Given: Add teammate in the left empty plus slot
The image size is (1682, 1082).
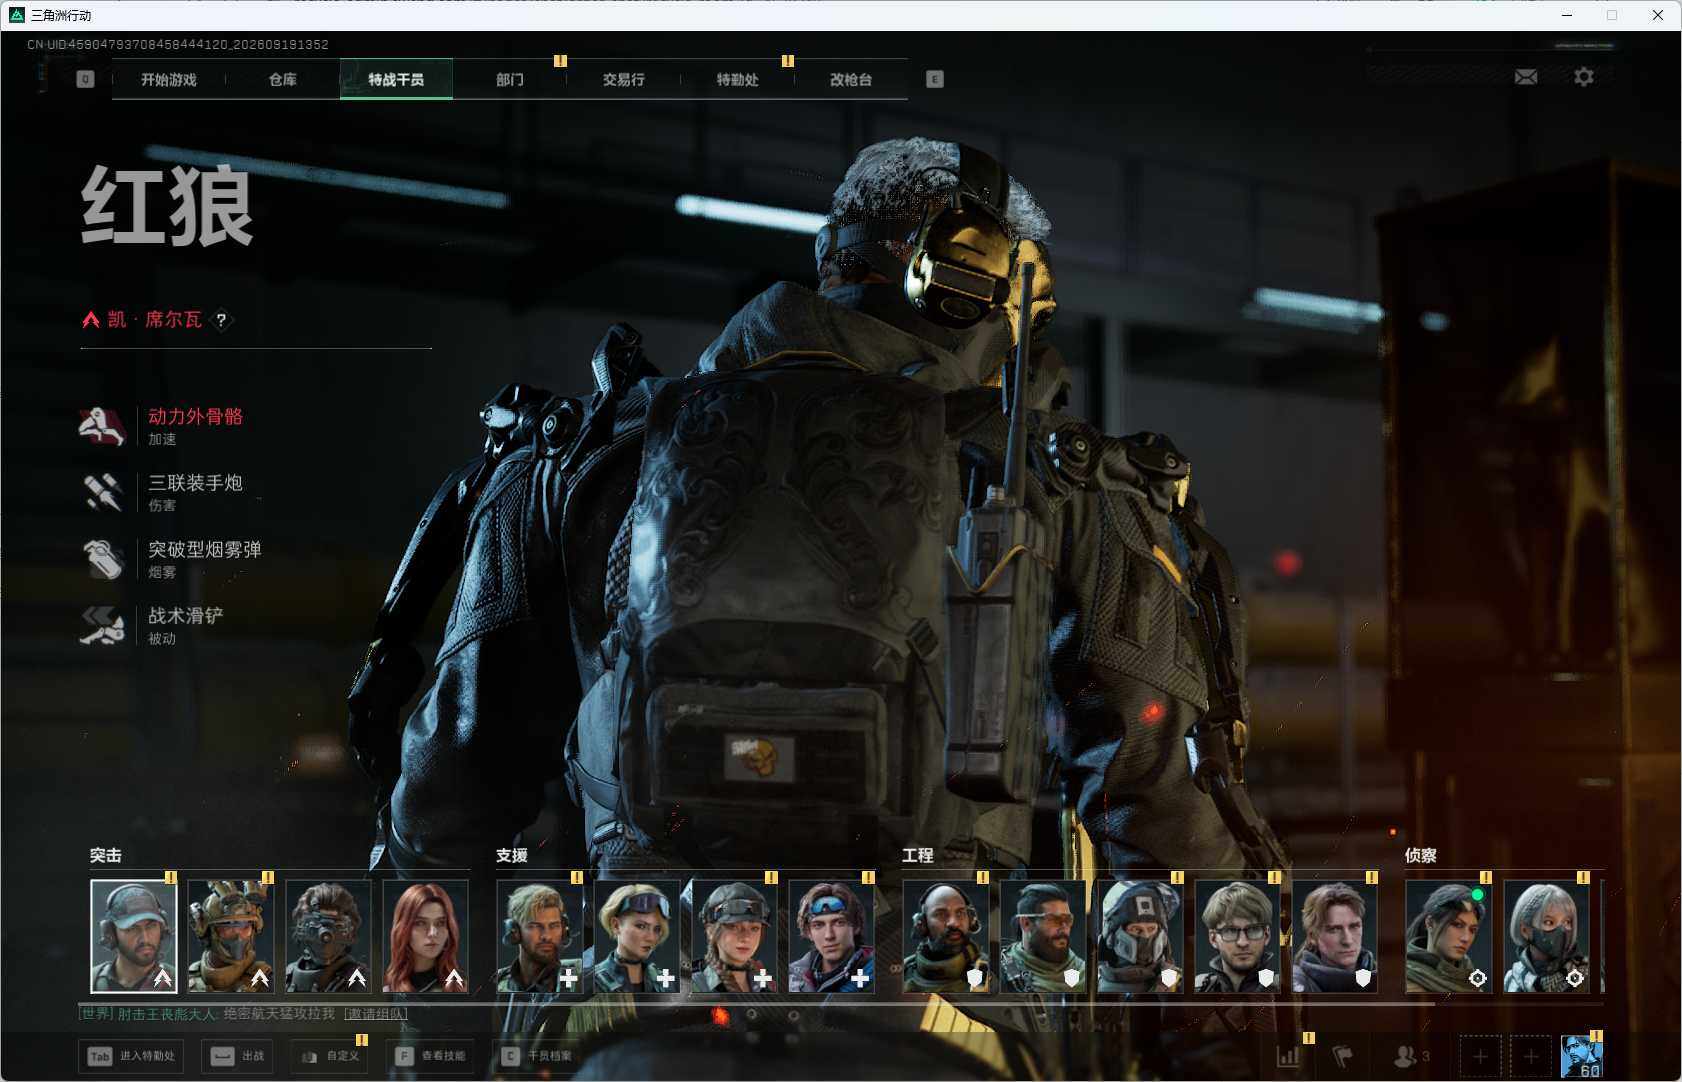Looking at the screenshot, I should click(x=1480, y=1056).
